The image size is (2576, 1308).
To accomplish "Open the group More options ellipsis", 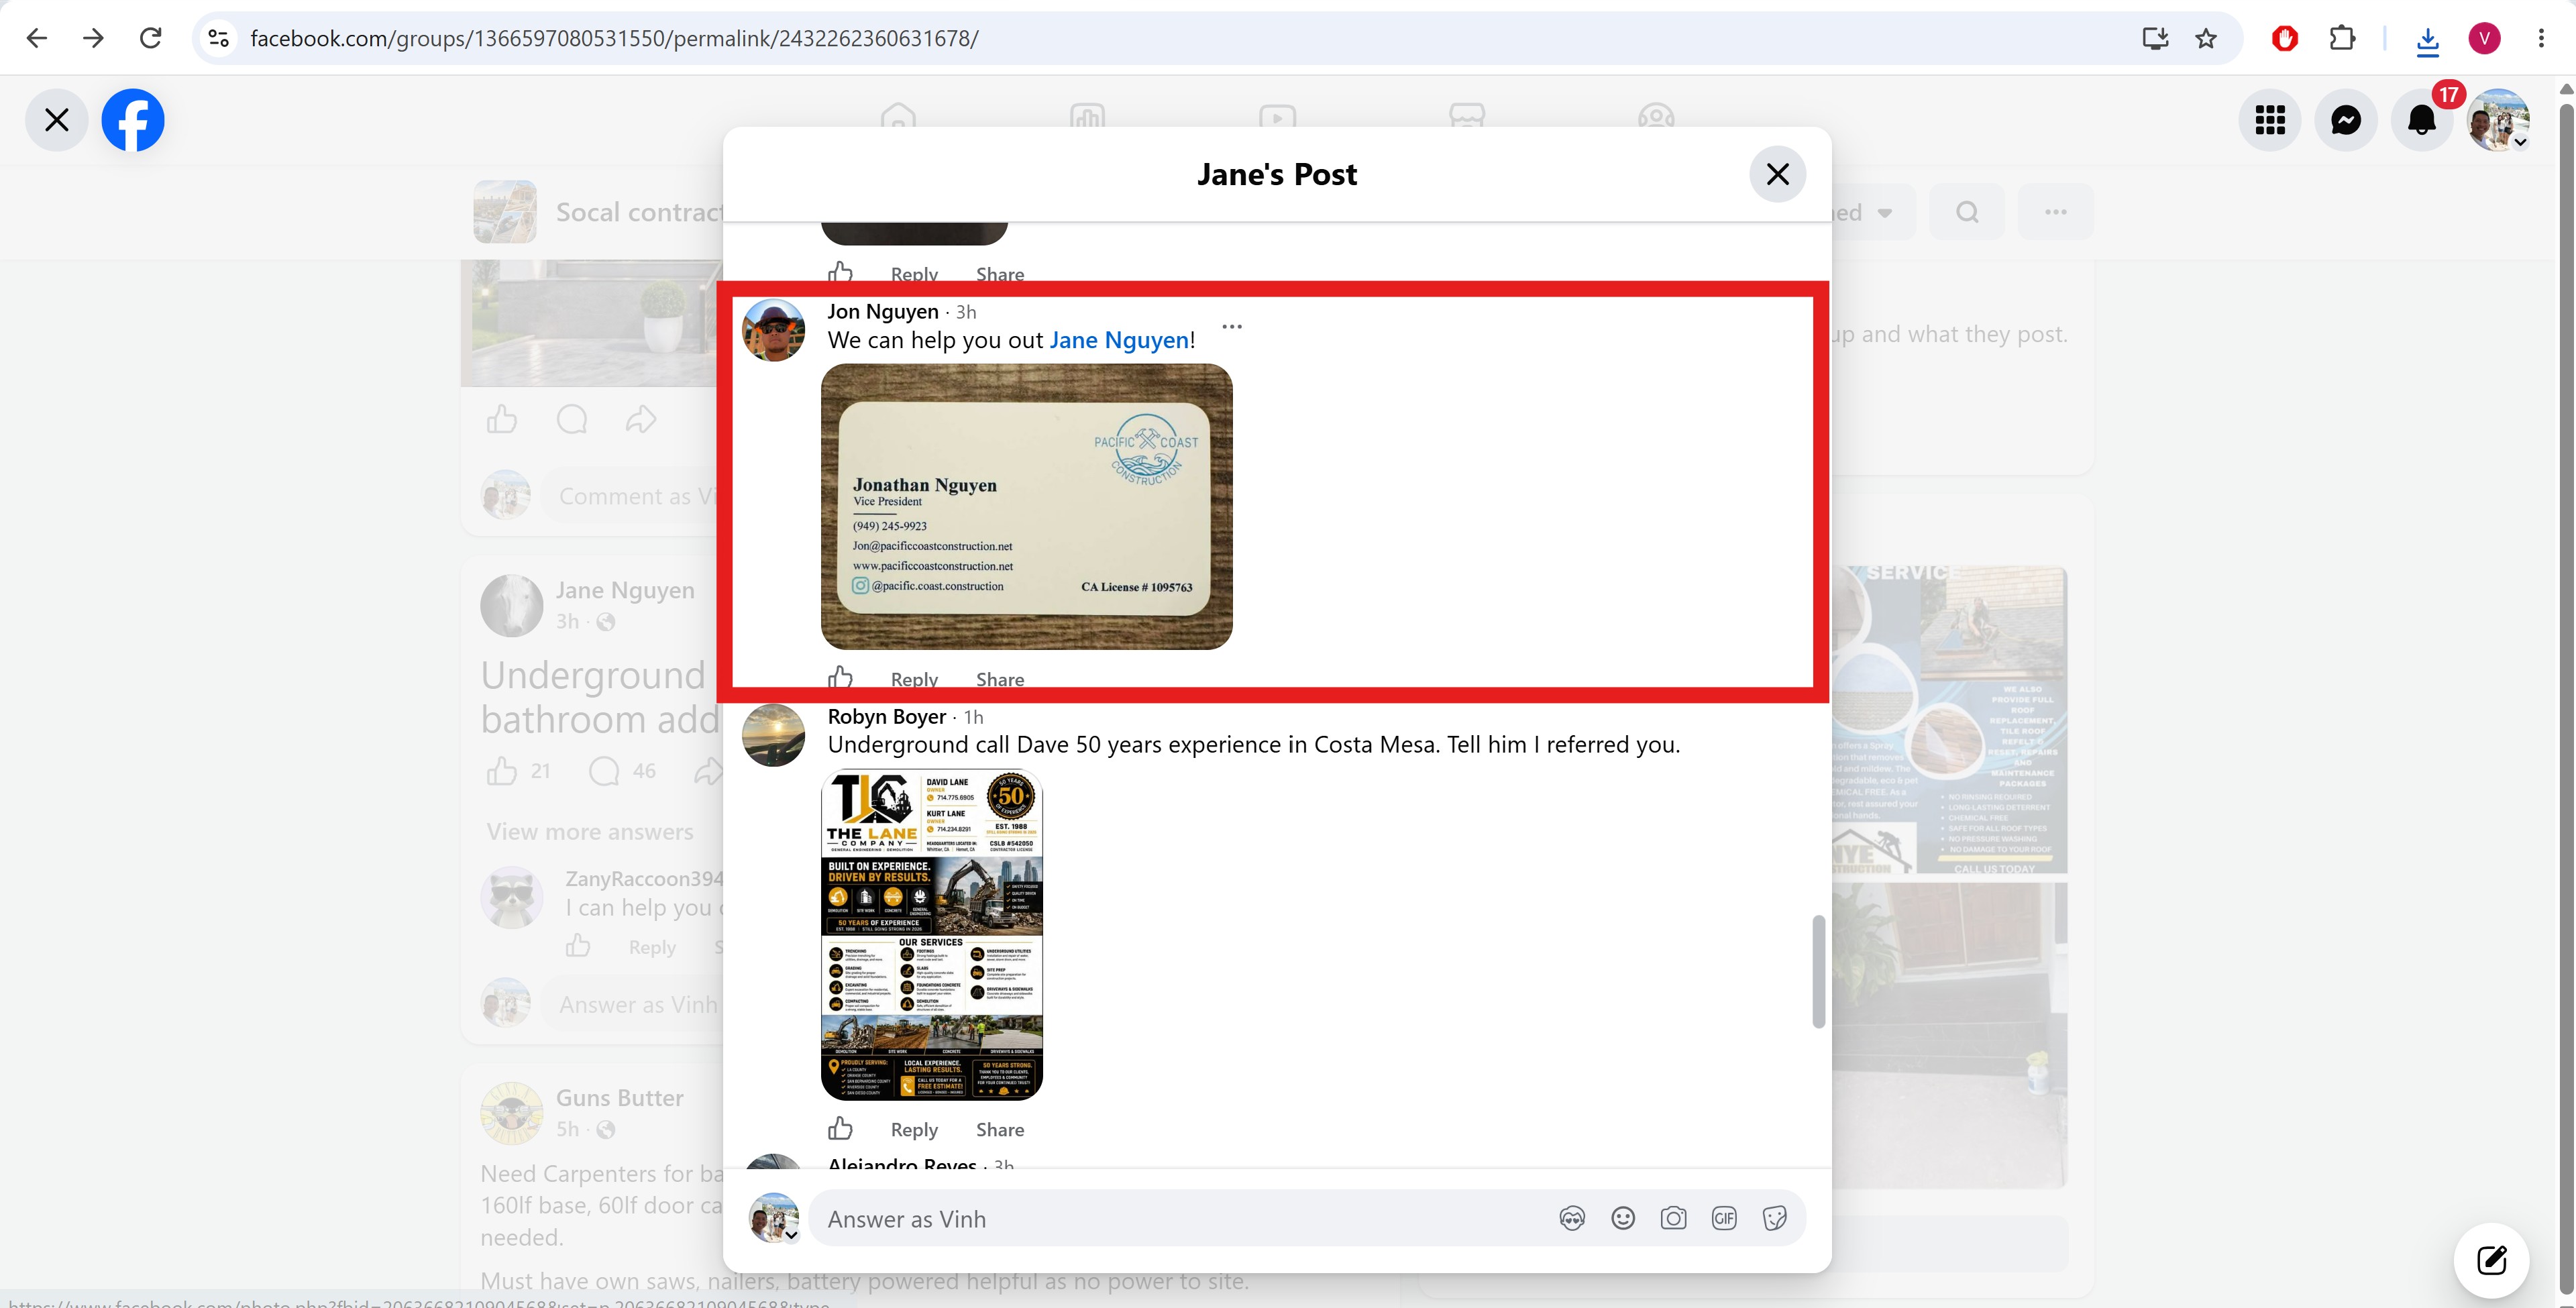I will click(x=2055, y=212).
